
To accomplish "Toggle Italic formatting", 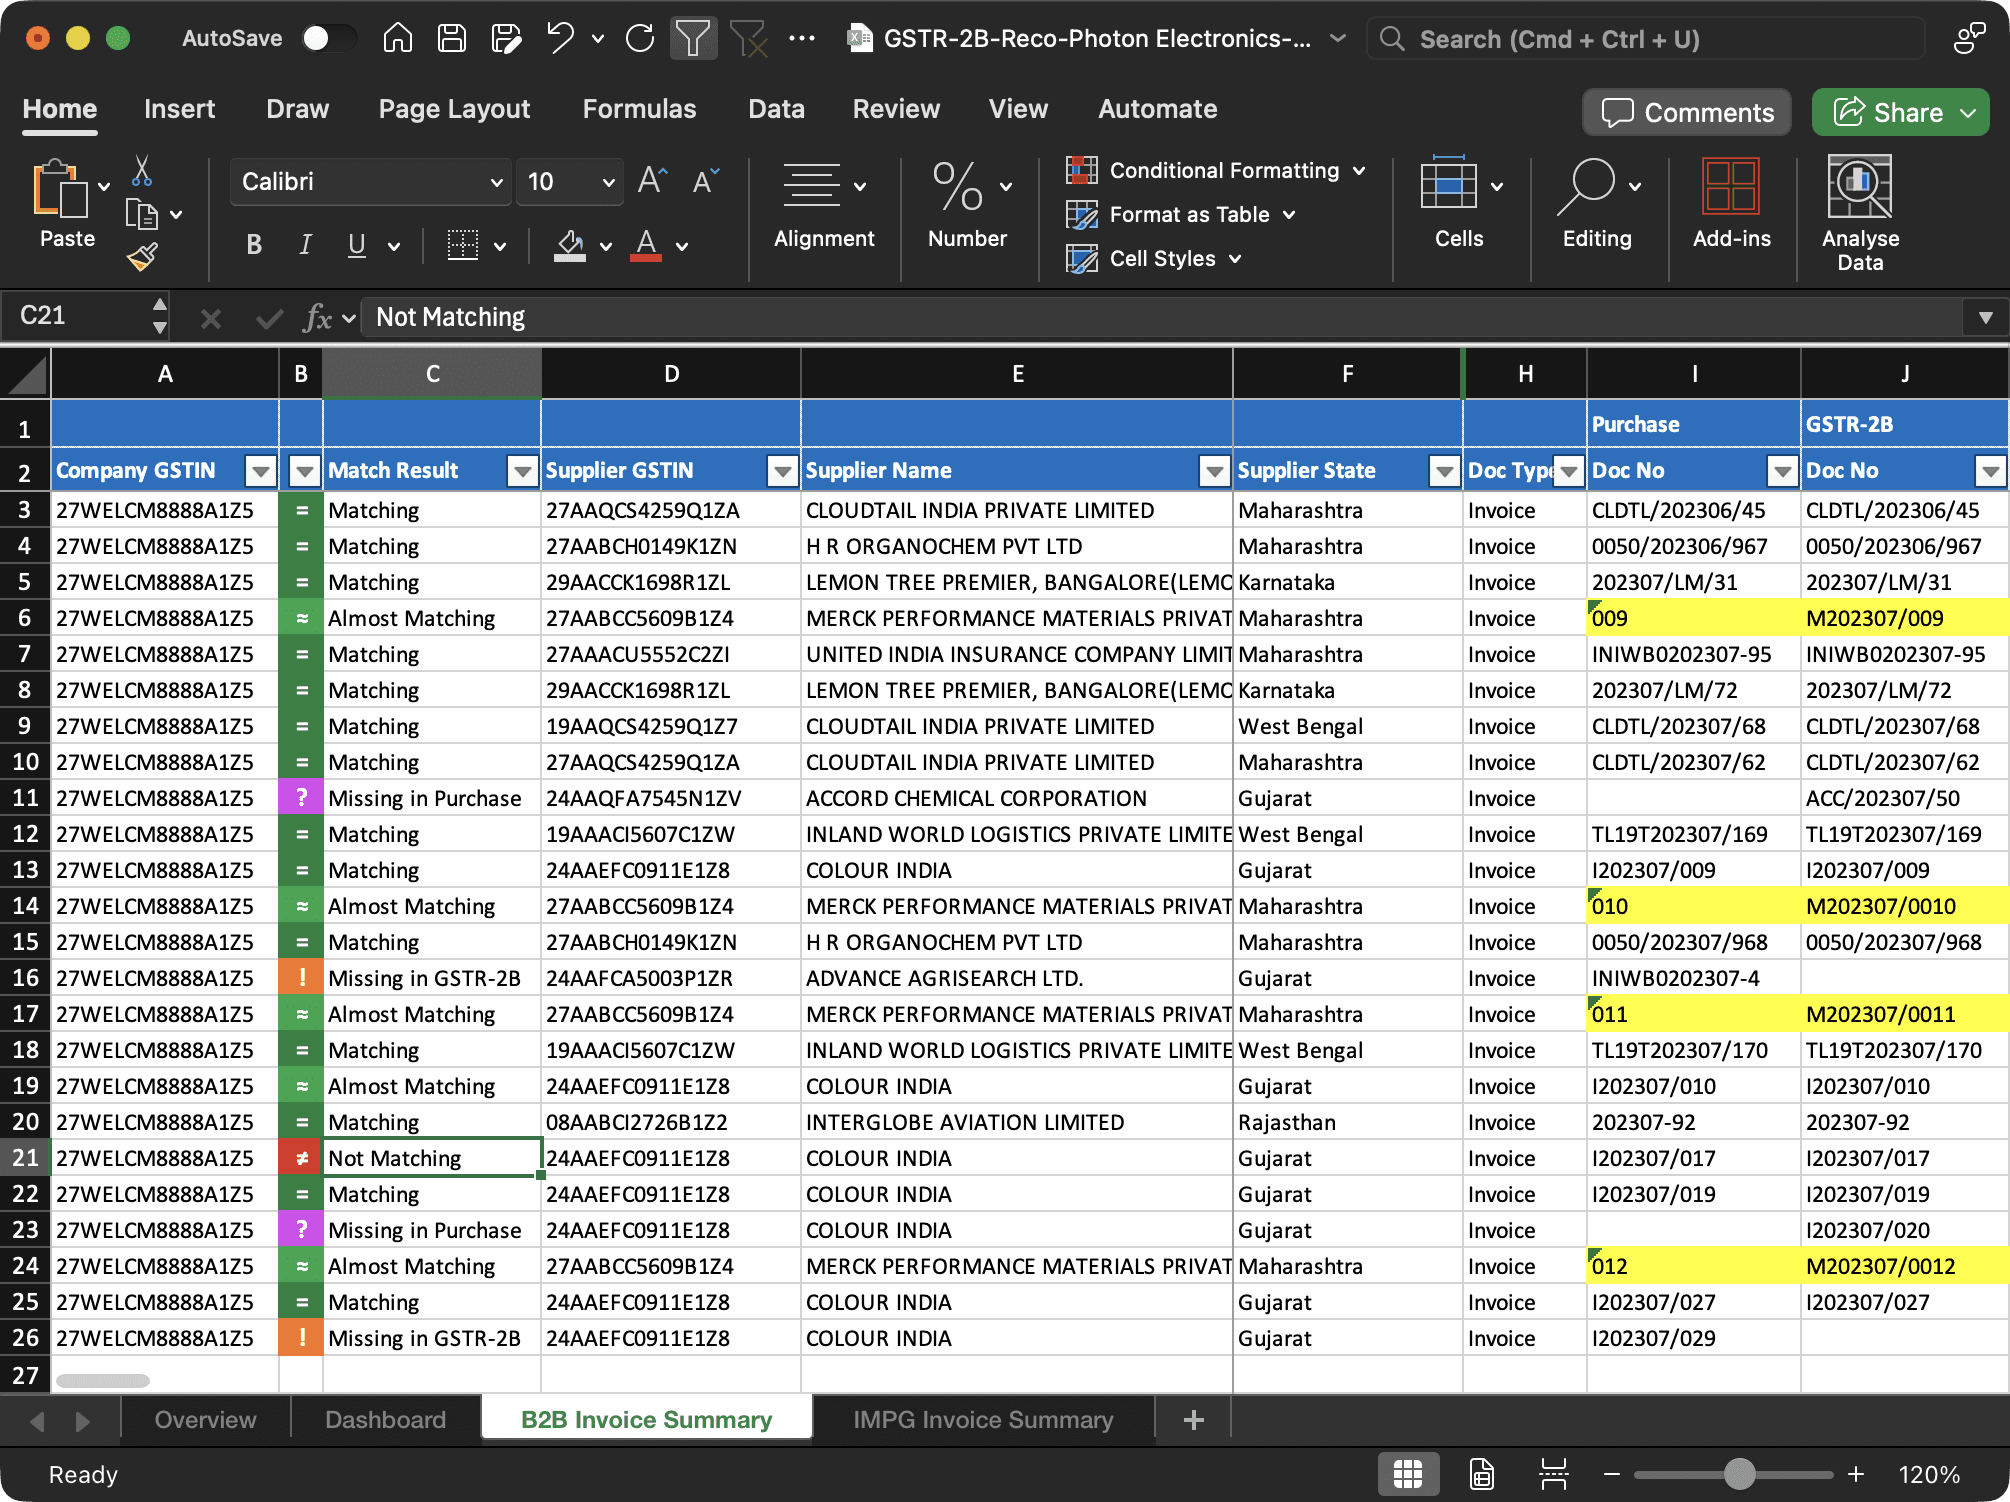I will 305,245.
